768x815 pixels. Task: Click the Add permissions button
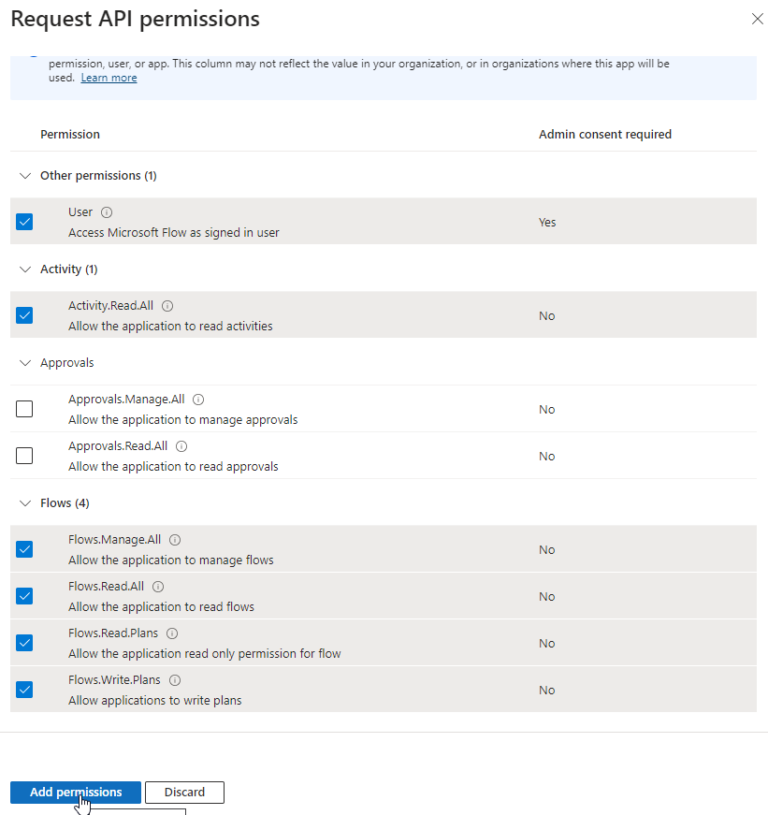pos(75,792)
